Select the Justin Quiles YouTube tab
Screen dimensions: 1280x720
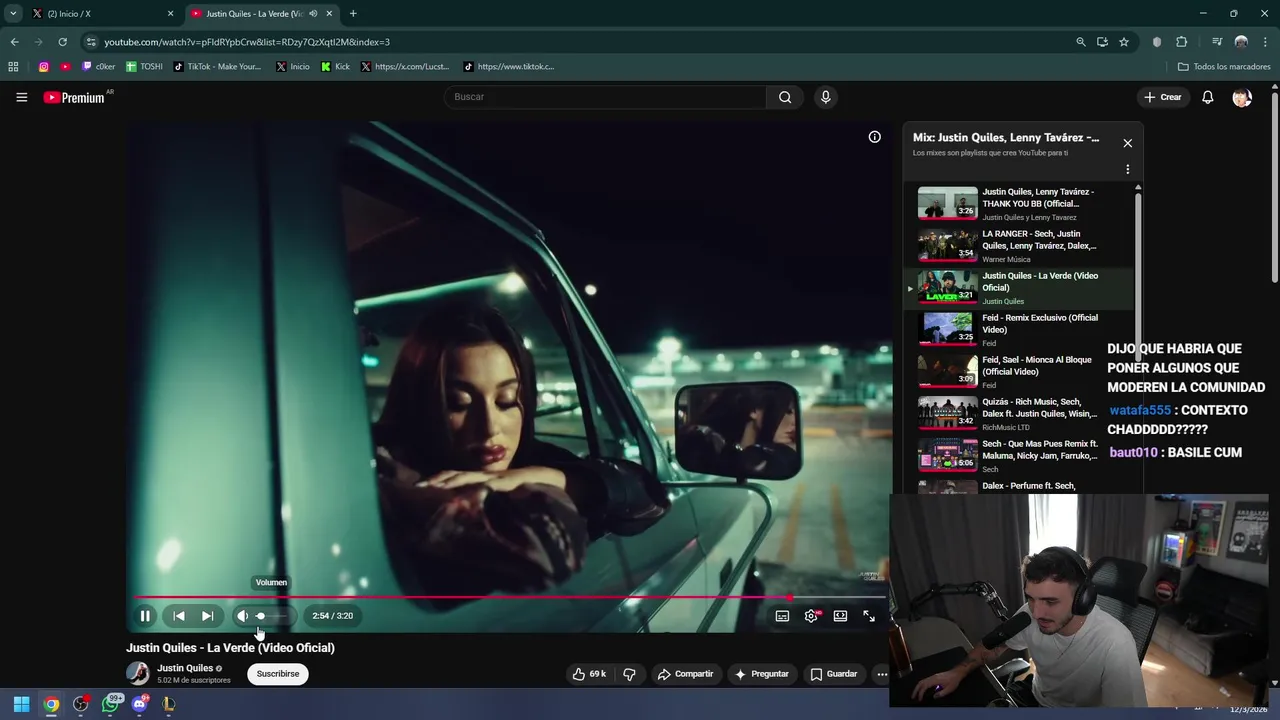tap(263, 14)
